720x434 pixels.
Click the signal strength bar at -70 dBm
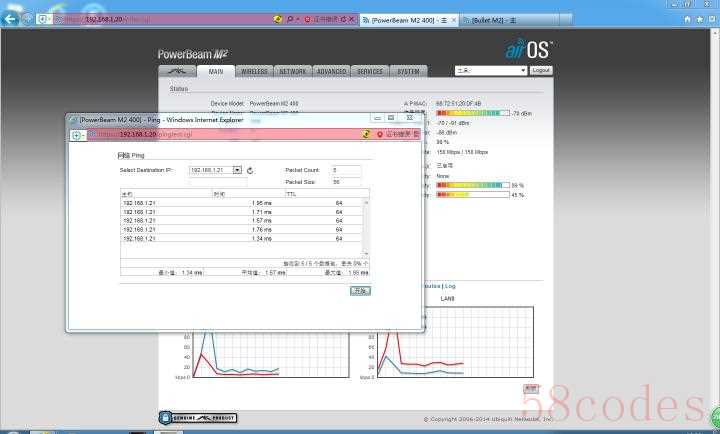473,113
